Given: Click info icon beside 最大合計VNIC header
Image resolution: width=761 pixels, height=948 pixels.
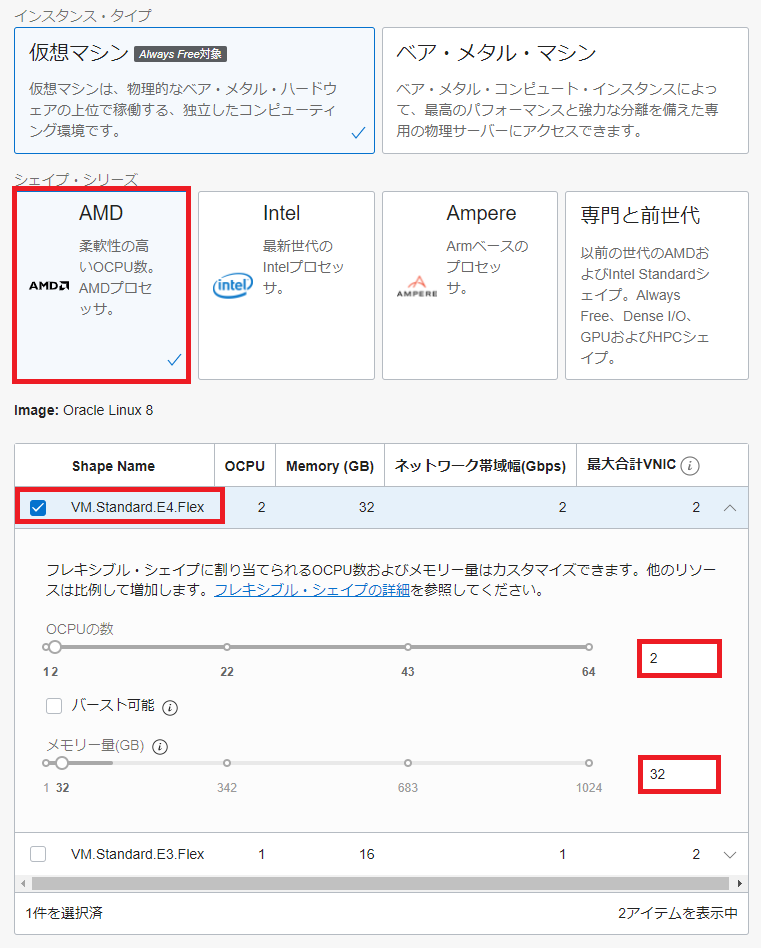Looking at the screenshot, I should (690, 466).
